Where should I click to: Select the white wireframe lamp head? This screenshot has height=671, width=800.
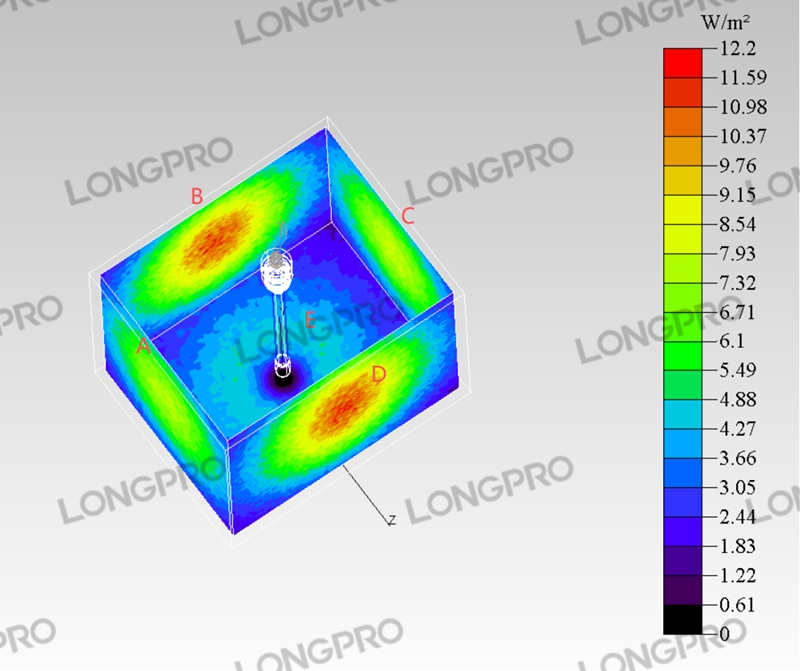click(x=277, y=268)
